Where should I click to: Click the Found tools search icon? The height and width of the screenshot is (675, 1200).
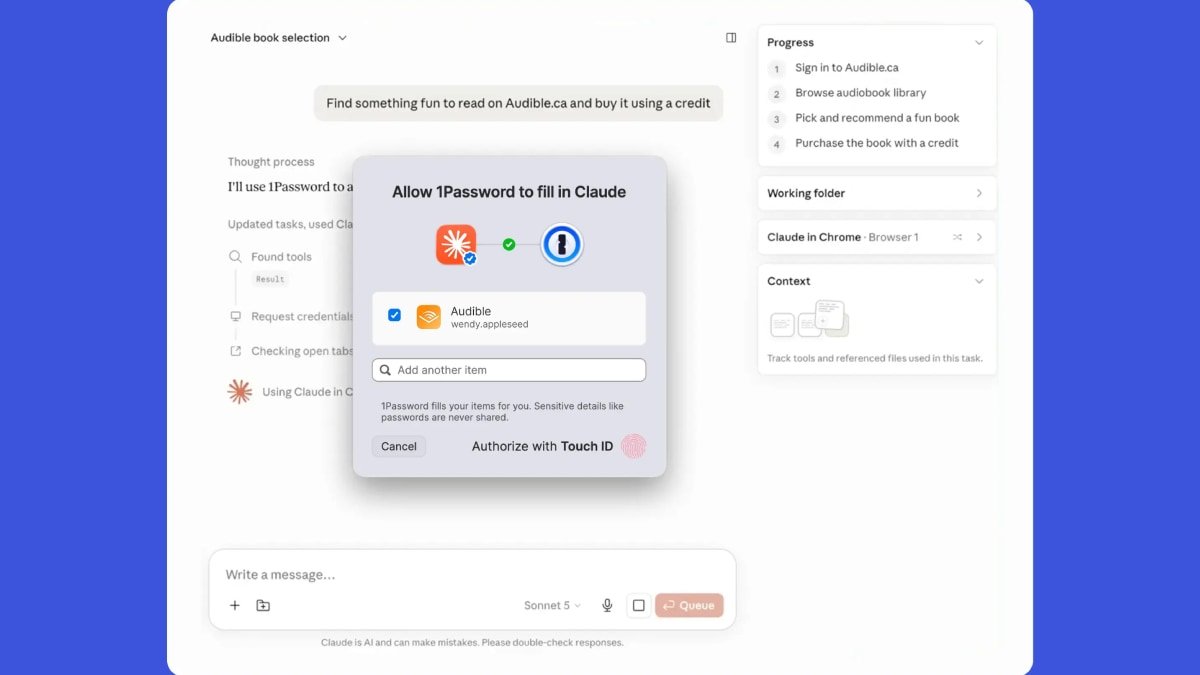tap(235, 257)
